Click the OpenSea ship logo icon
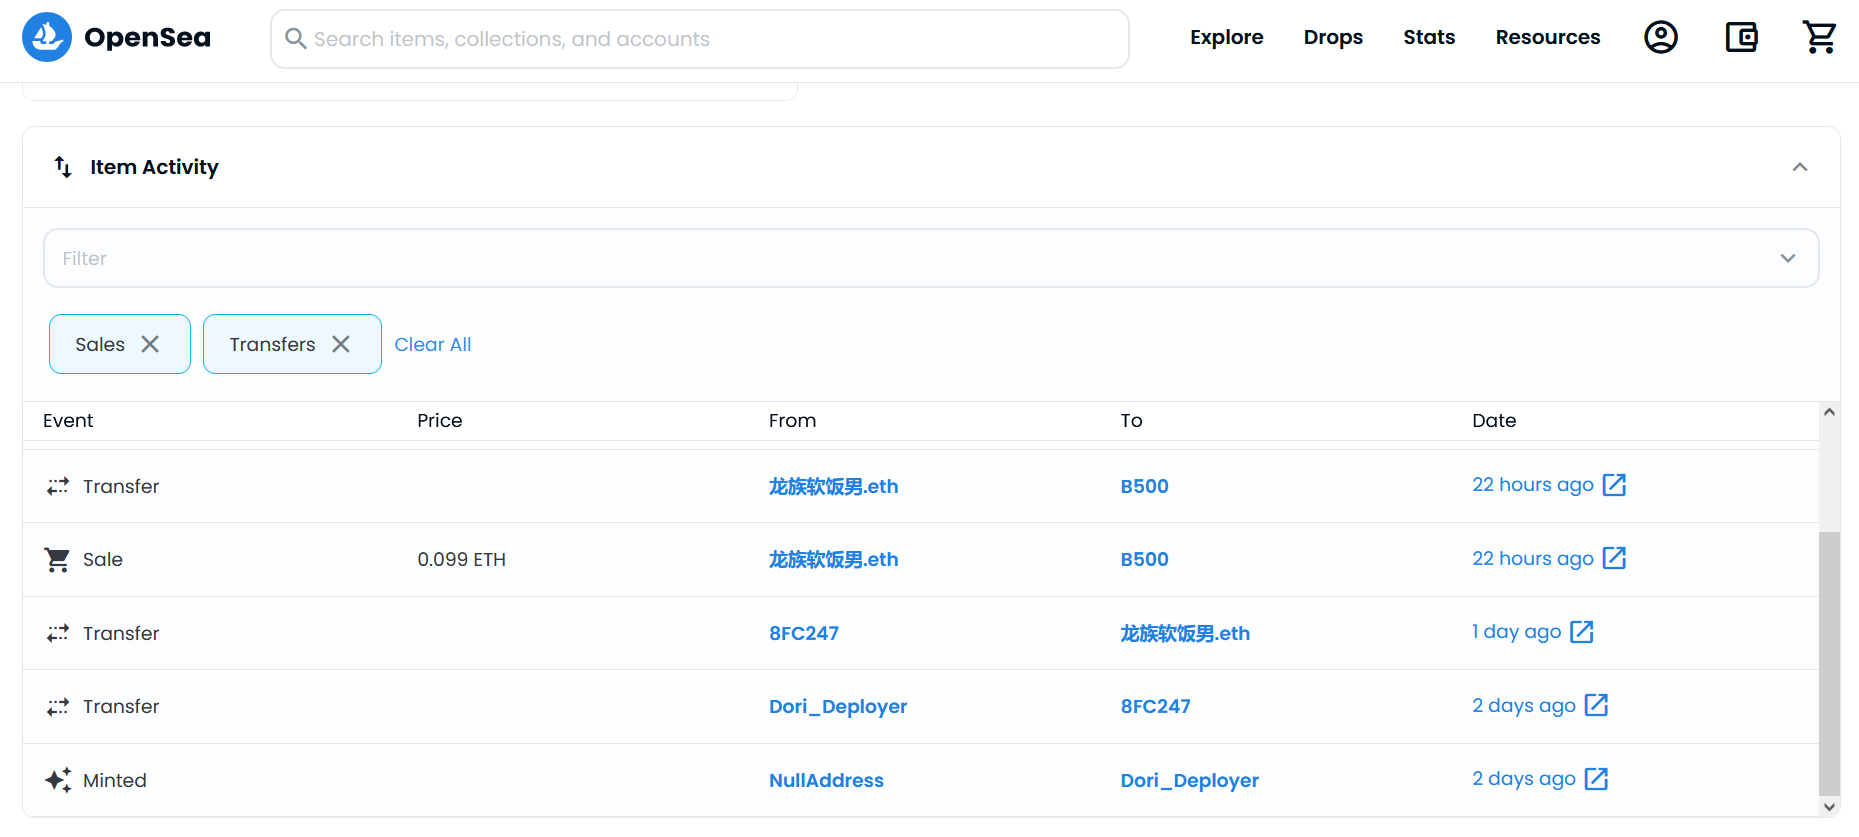The height and width of the screenshot is (837, 1859). coord(46,37)
